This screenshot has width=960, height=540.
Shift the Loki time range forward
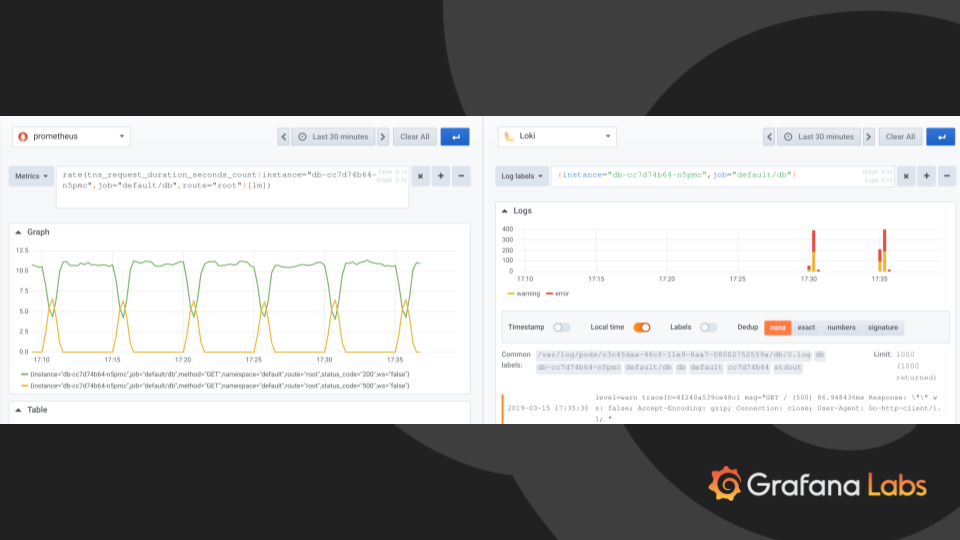coord(868,137)
